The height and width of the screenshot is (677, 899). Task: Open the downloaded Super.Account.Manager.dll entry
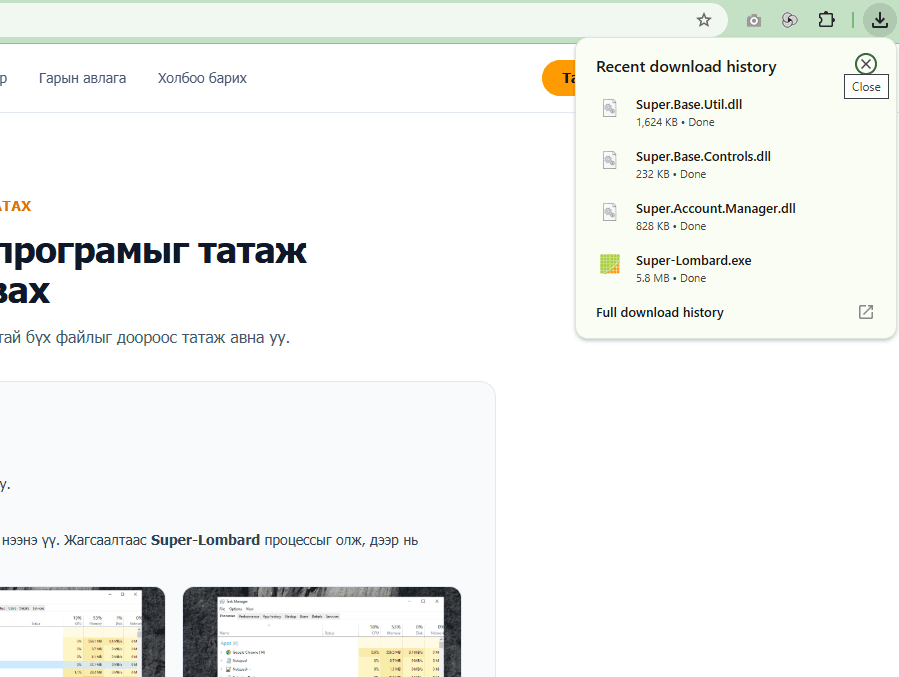736,217
